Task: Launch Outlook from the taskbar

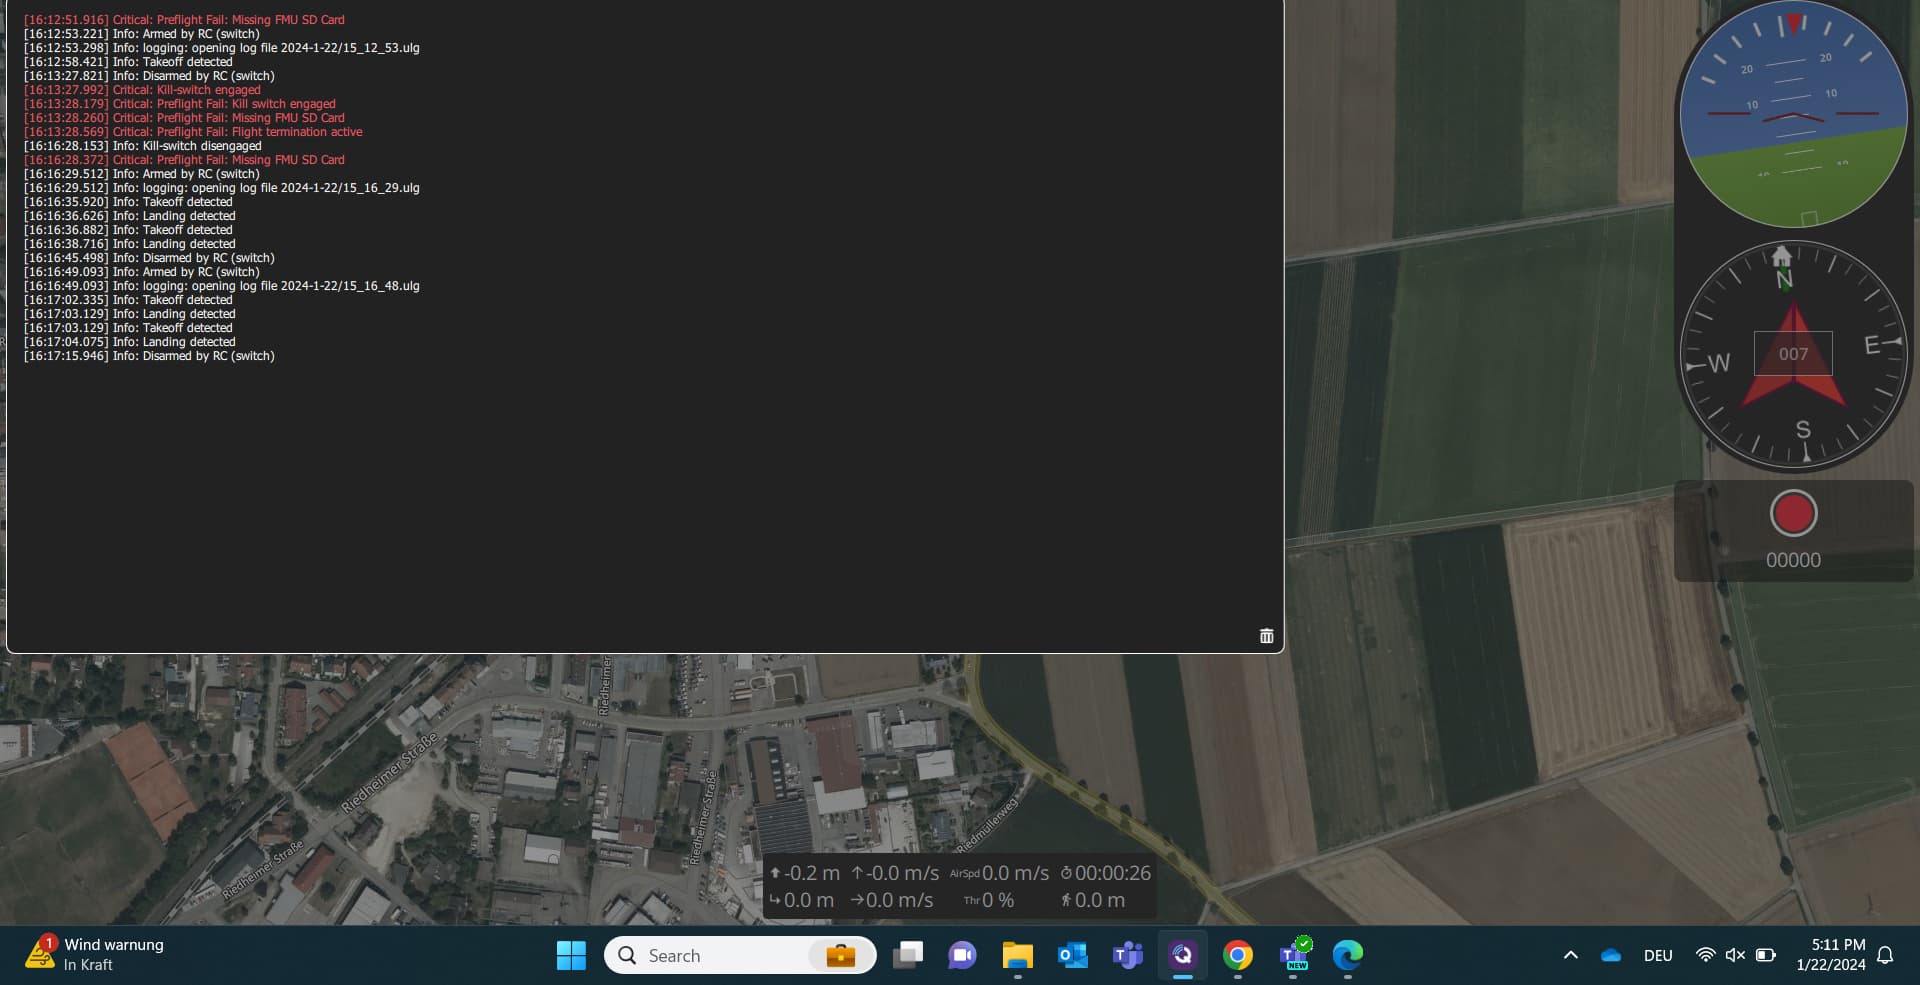Action: click(1072, 956)
